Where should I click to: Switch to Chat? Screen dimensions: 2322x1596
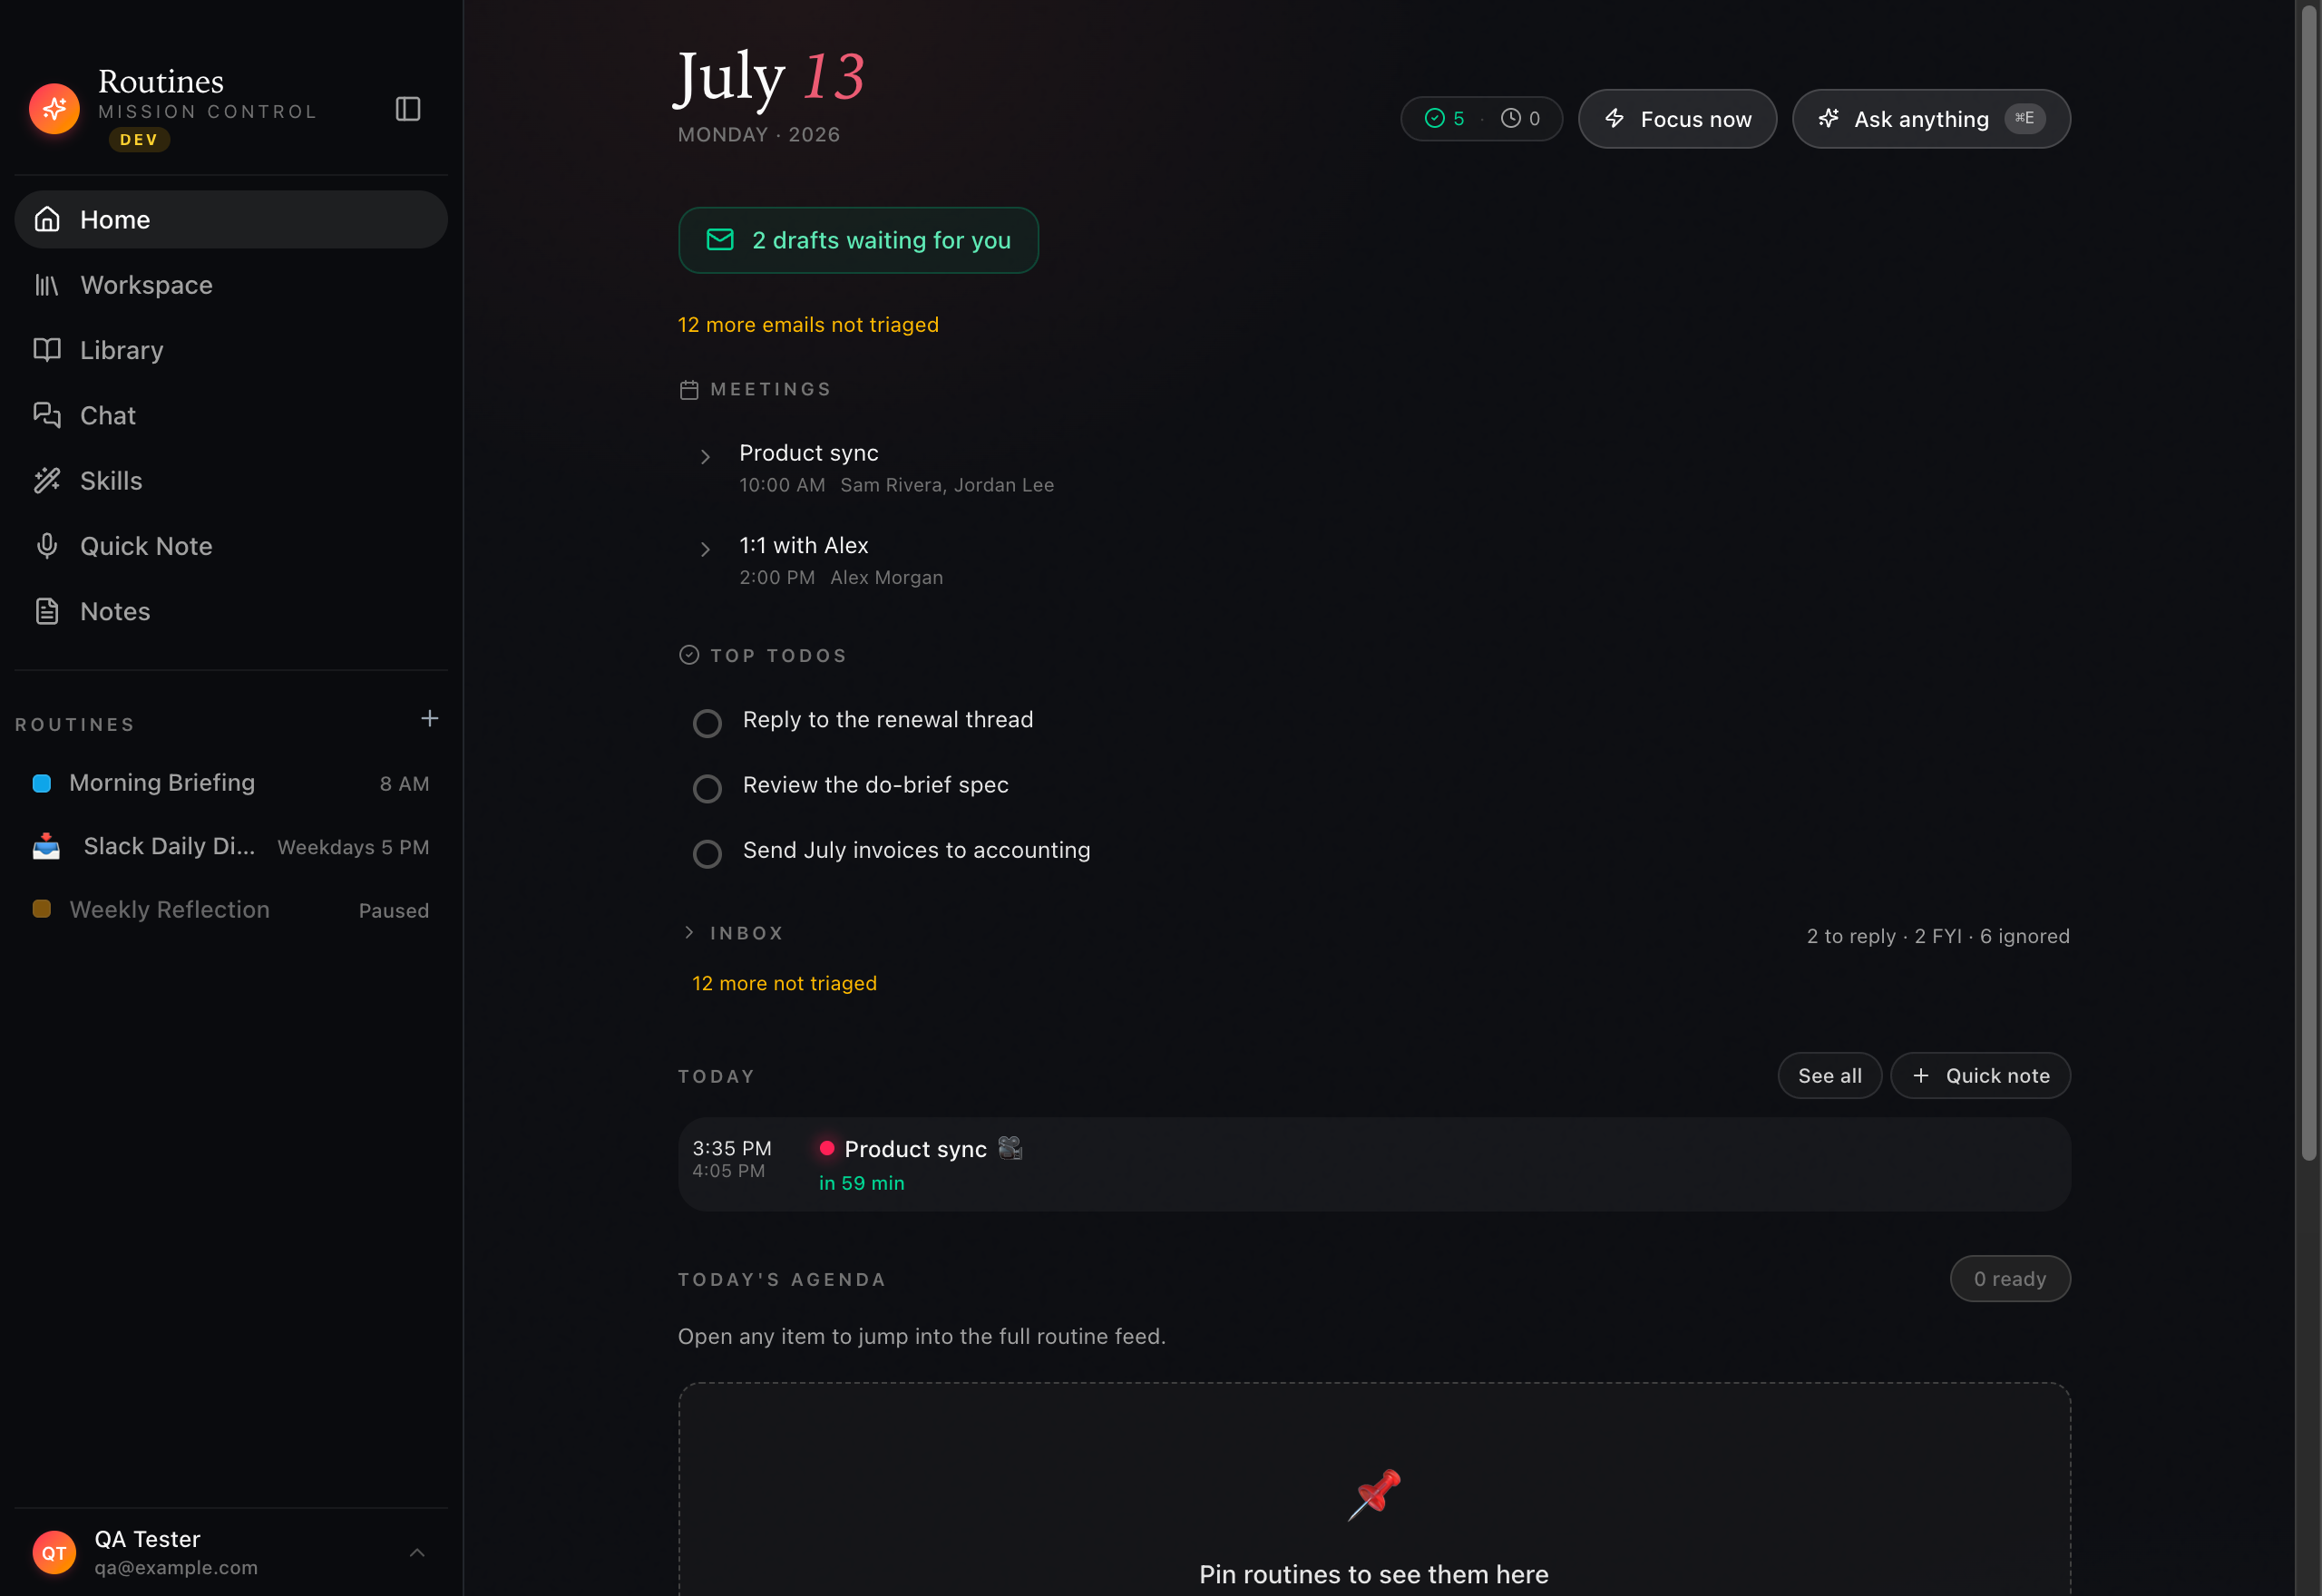pos(231,415)
